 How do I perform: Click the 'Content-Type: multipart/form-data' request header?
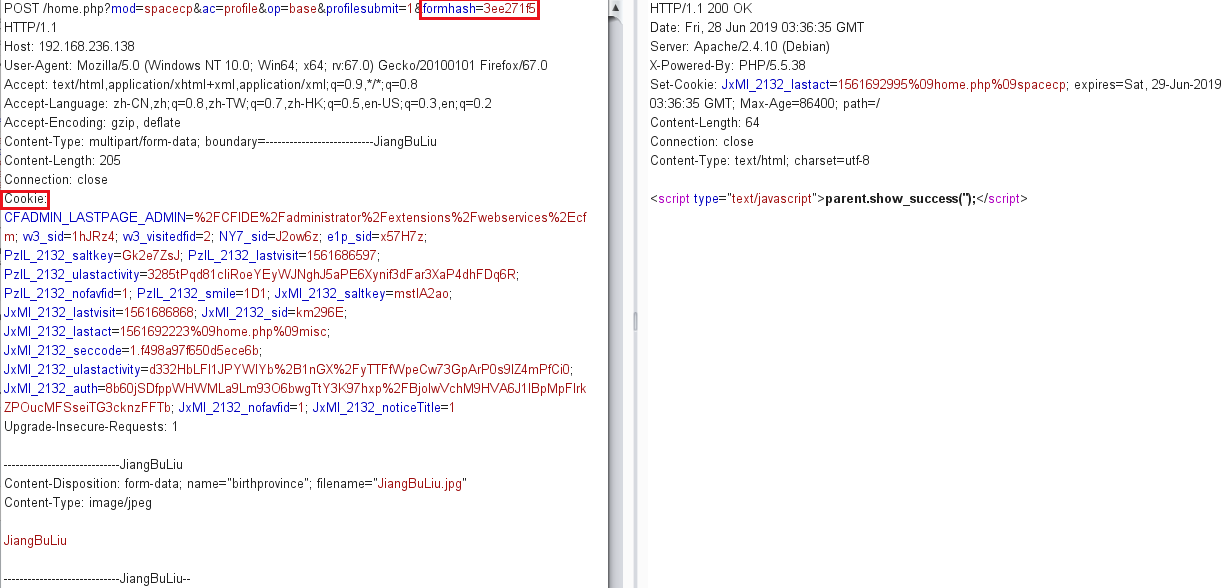[x=220, y=141]
